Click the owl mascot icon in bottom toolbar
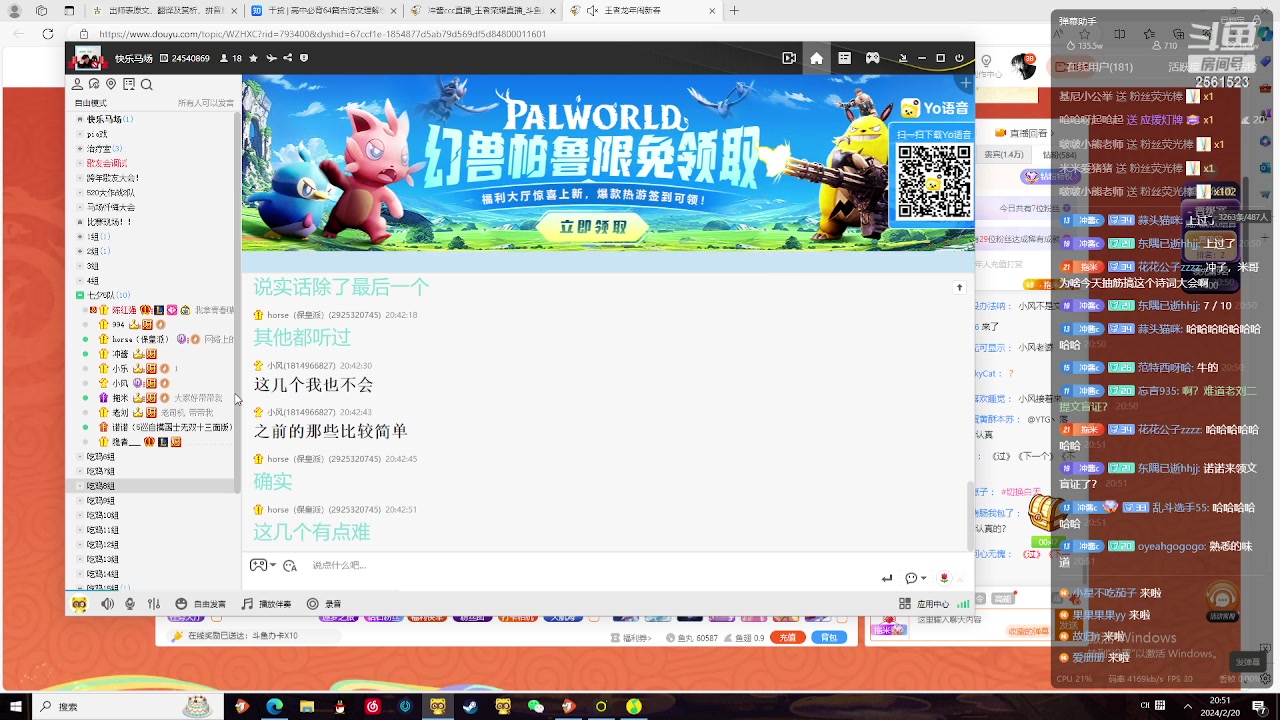Image resolution: width=1280 pixels, height=720 pixels. pyautogui.click(x=79, y=604)
